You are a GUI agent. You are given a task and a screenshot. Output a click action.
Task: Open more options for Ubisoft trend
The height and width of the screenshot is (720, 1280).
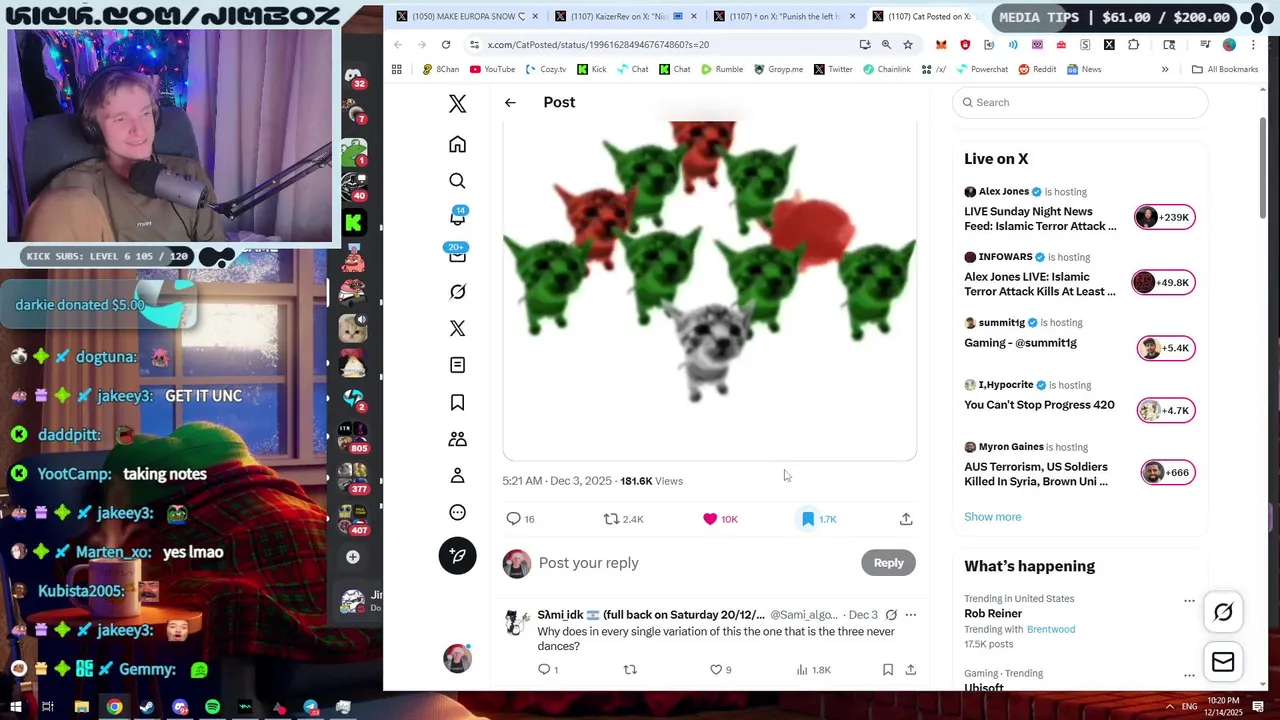[x=1189, y=676]
